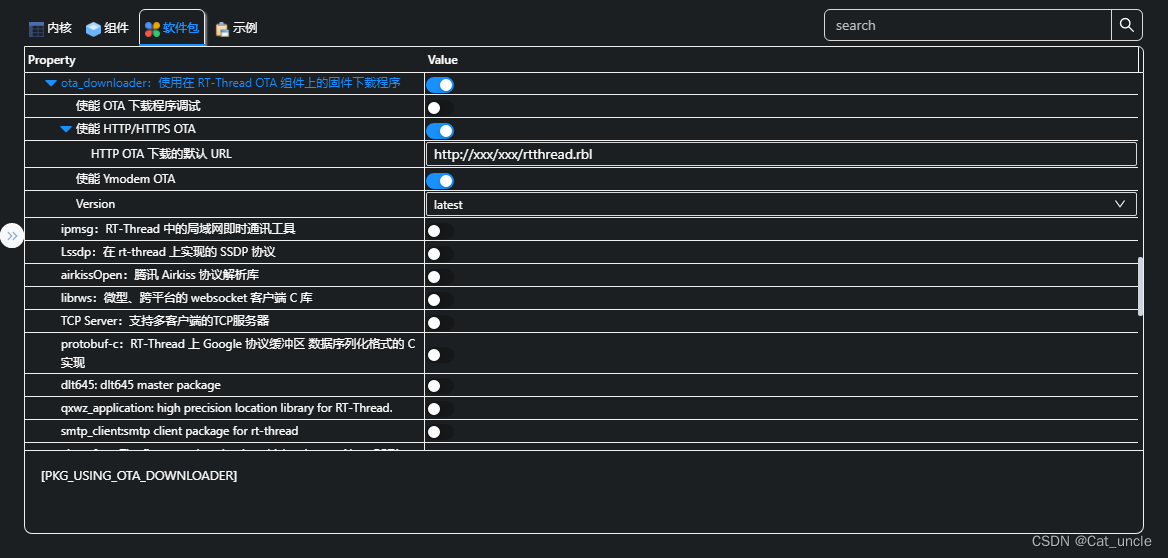The image size is (1168, 558).
Task: Edit the HTTP OTA default URL field
Action: 781,154
